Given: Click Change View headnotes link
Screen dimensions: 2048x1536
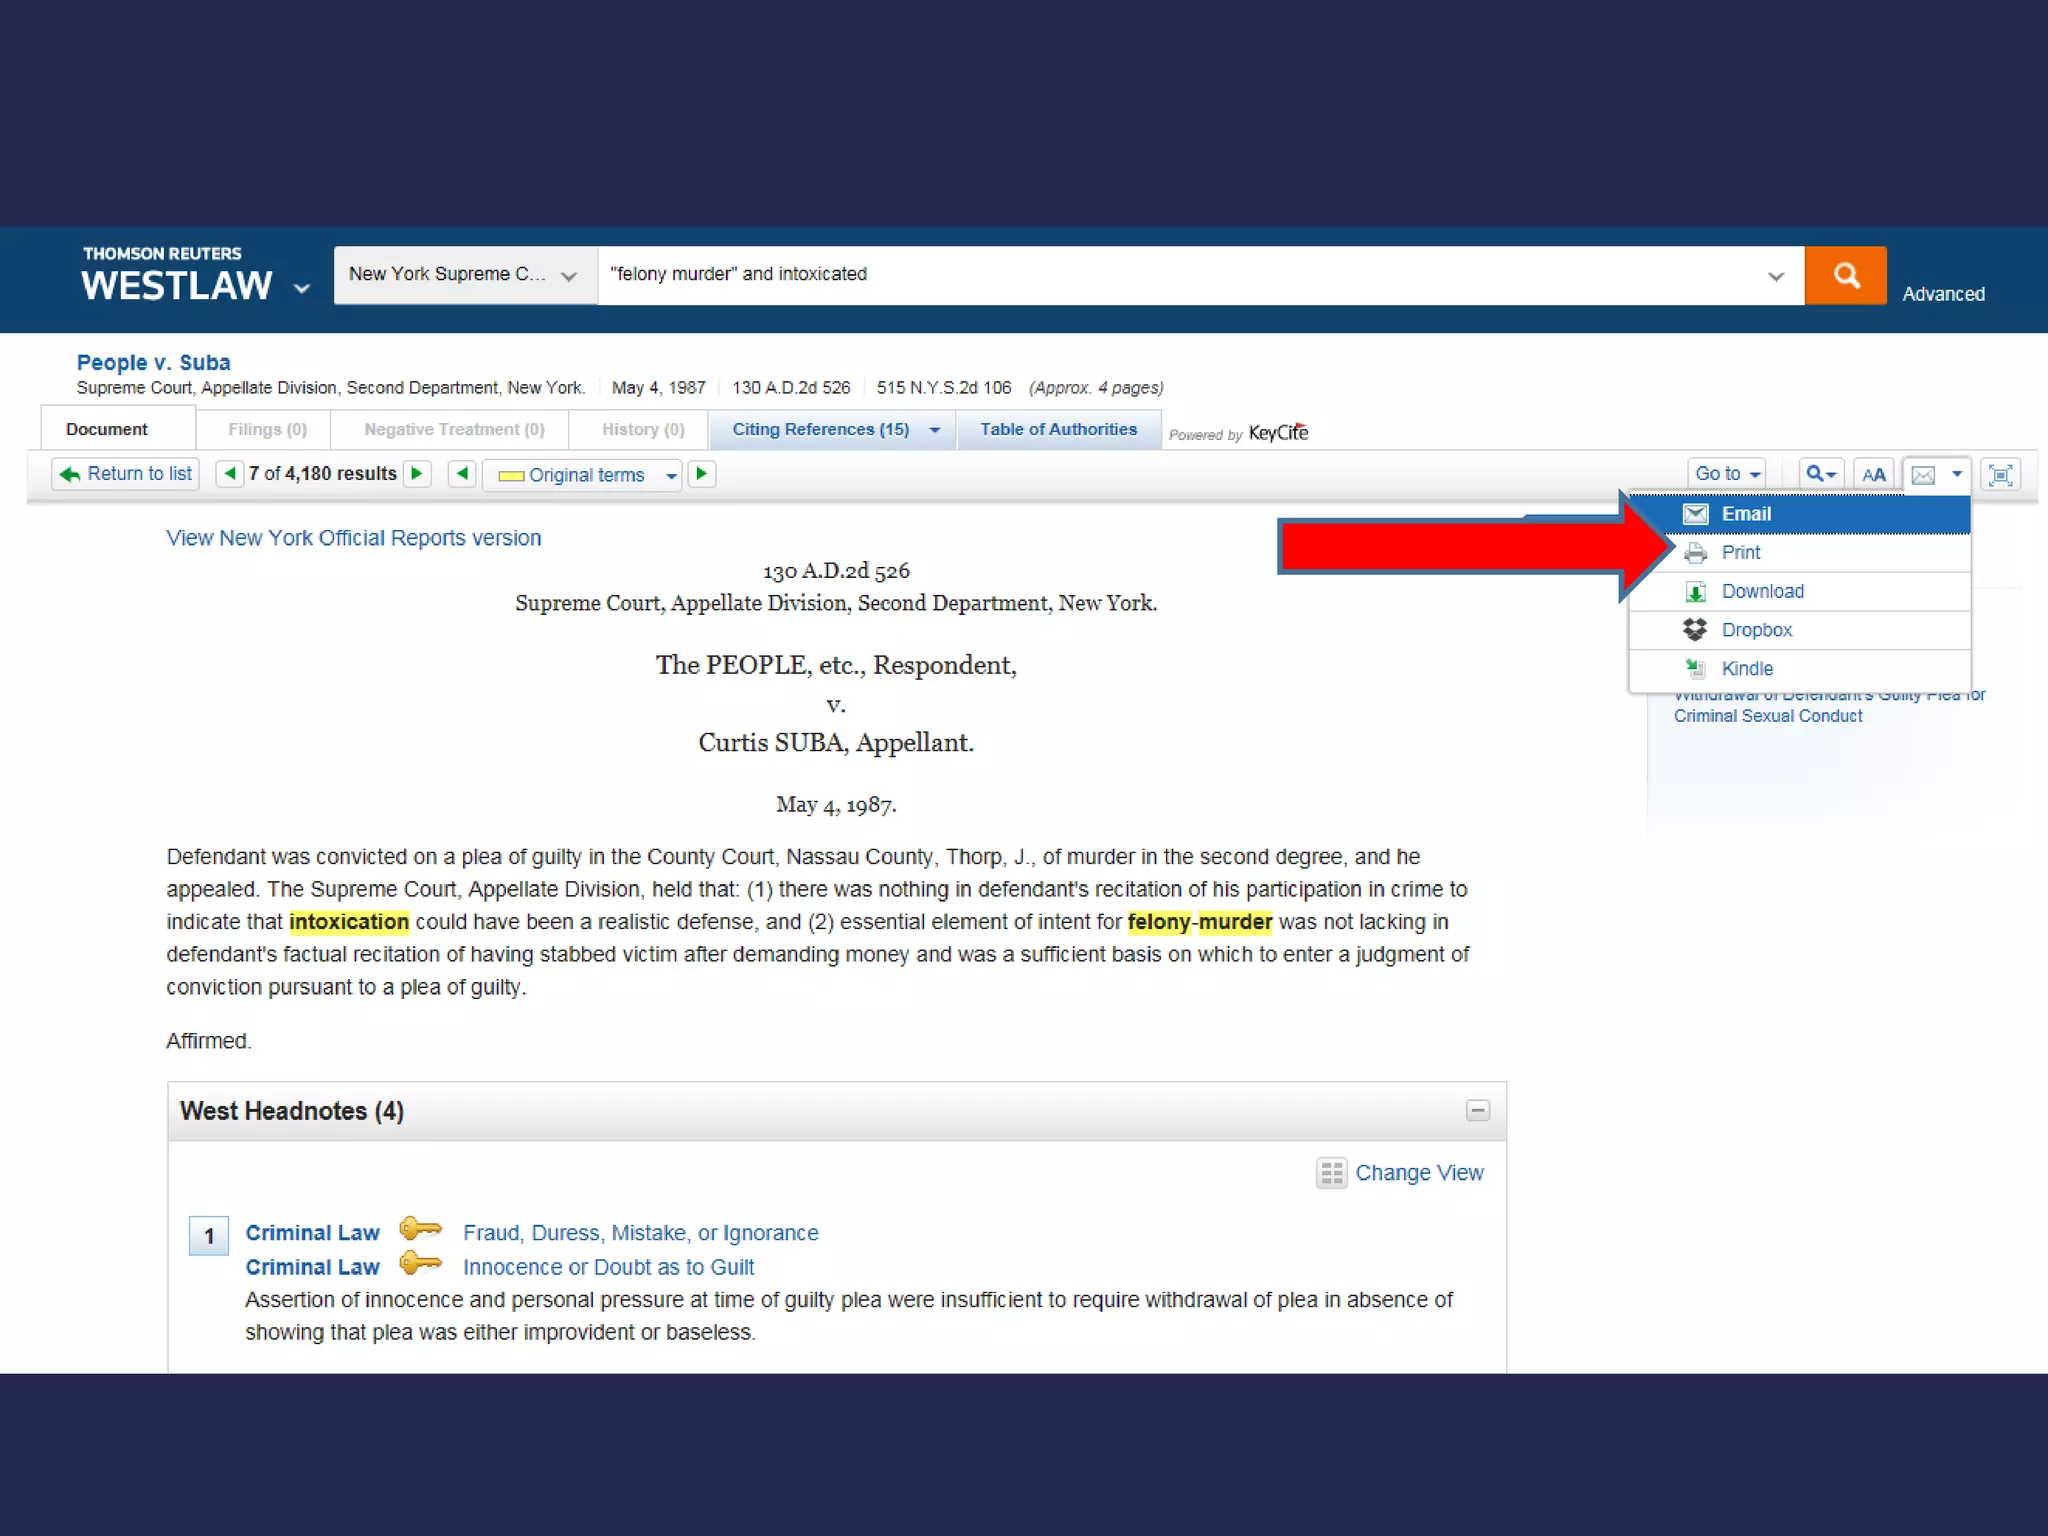Looking at the screenshot, I should (x=1418, y=1173).
